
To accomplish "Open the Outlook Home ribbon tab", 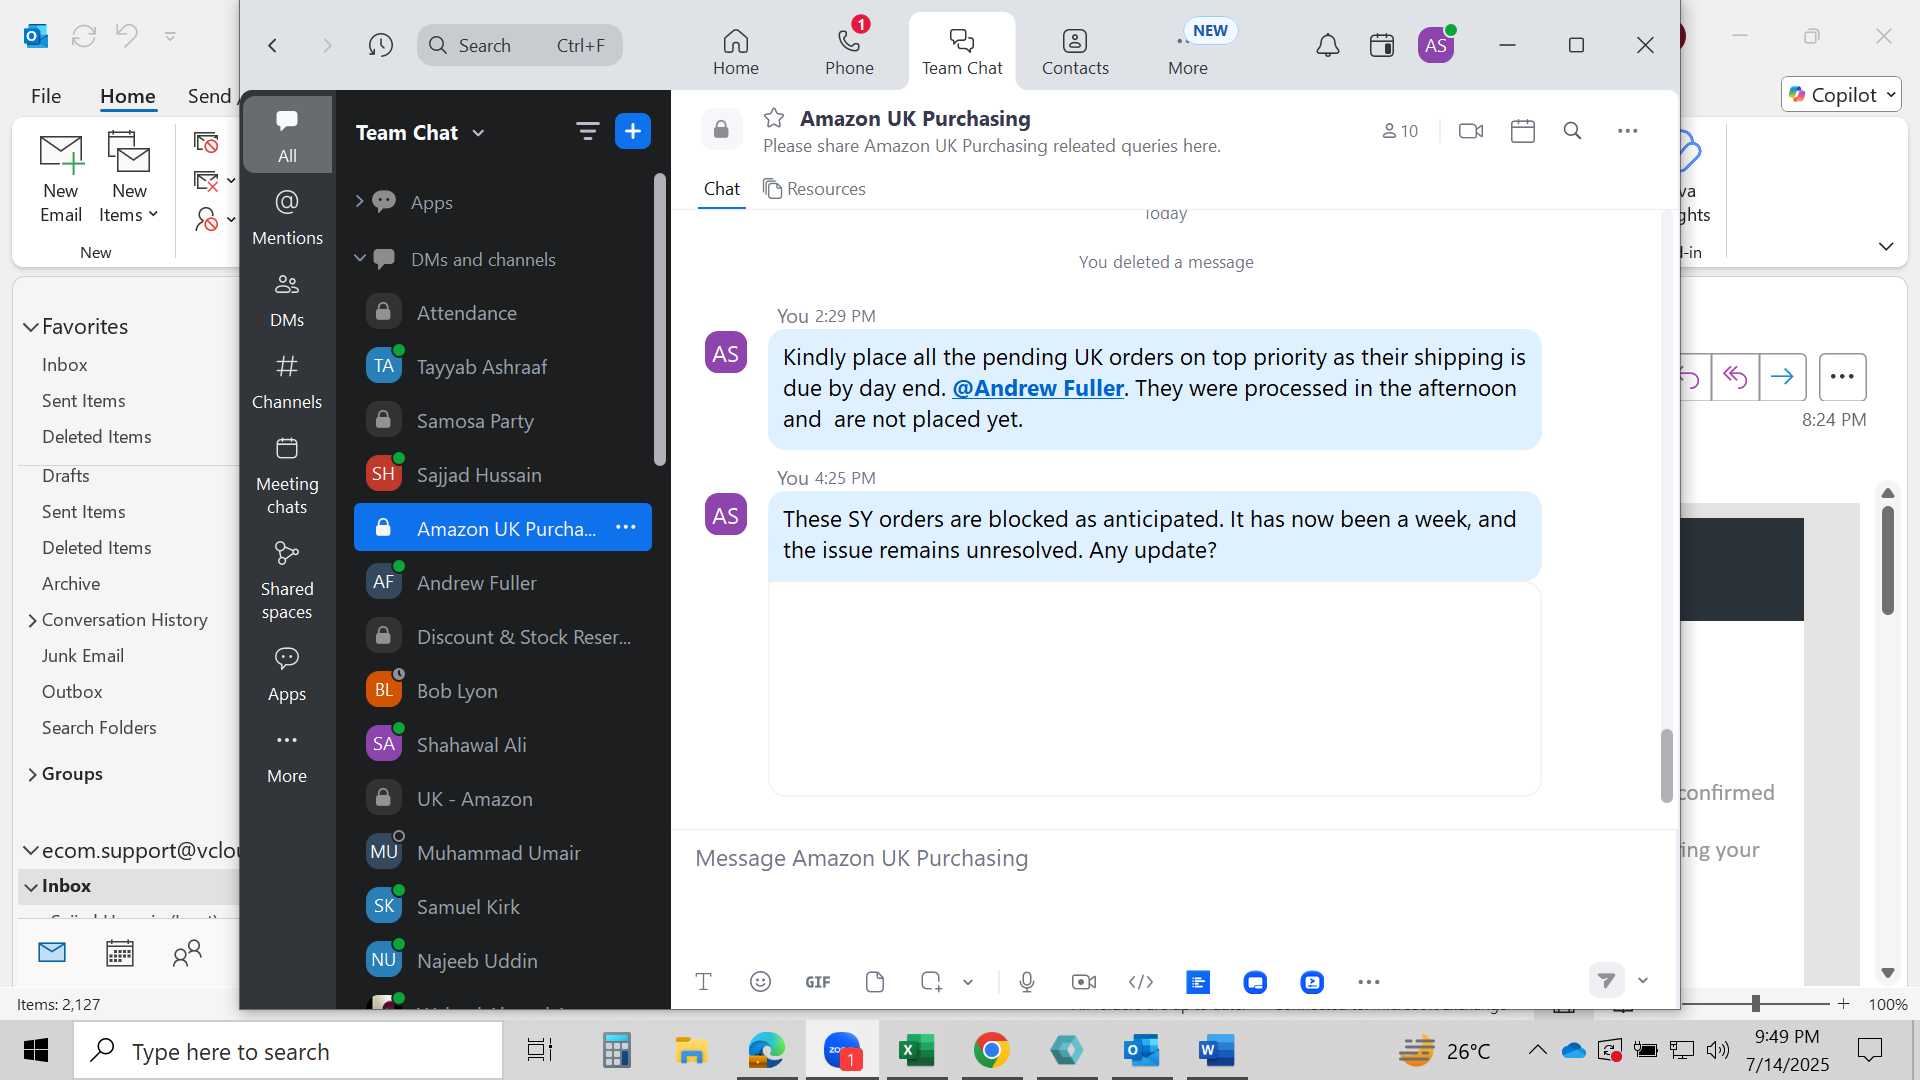I will 127,96.
